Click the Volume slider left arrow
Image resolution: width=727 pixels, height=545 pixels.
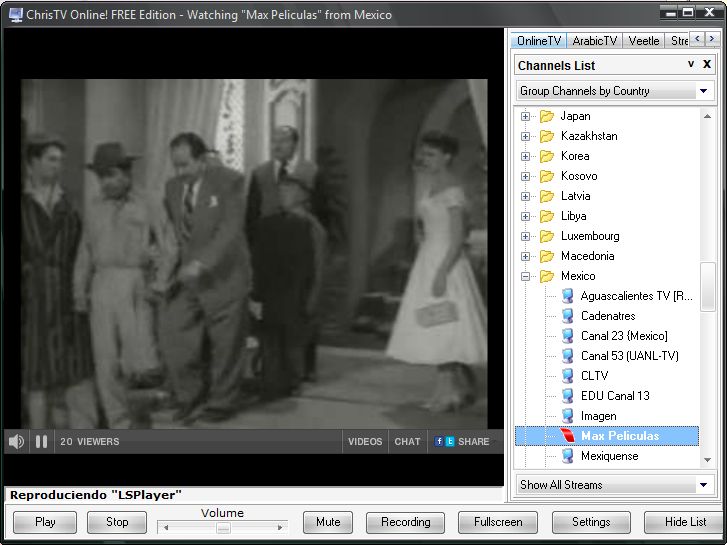[x=166, y=527]
